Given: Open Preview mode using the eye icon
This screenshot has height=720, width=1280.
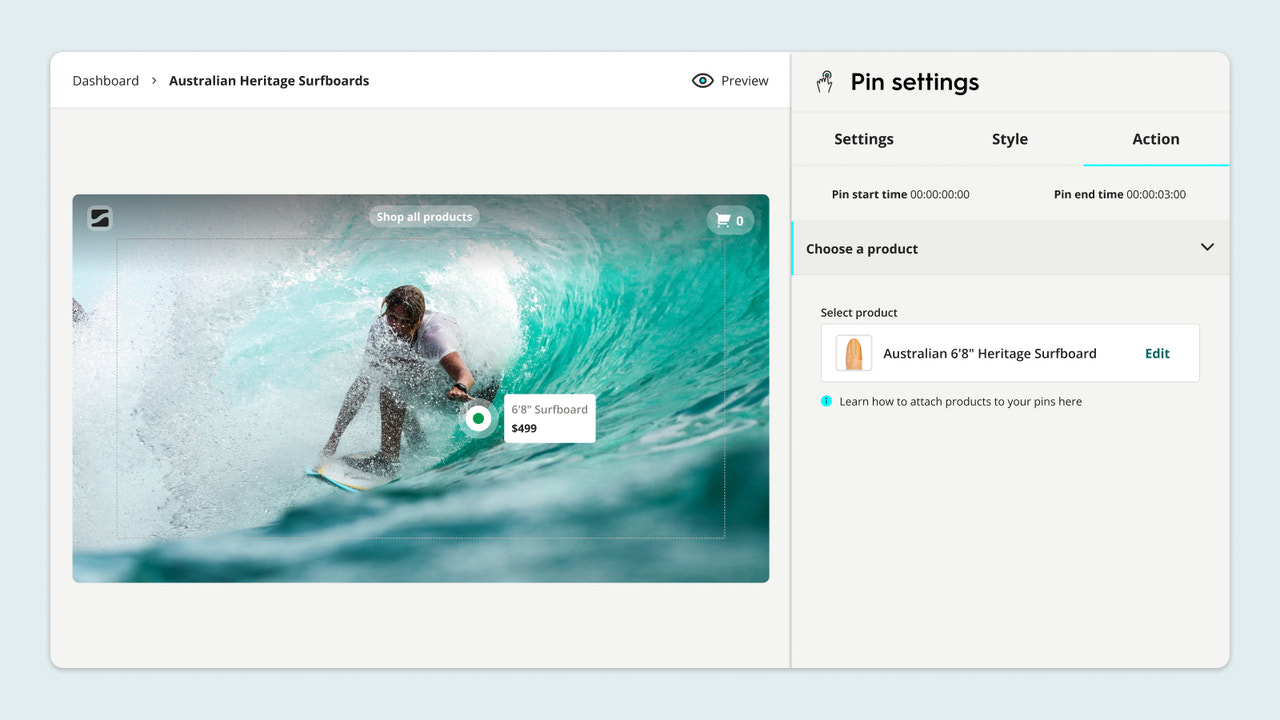Looking at the screenshot, I should (703, 80).
